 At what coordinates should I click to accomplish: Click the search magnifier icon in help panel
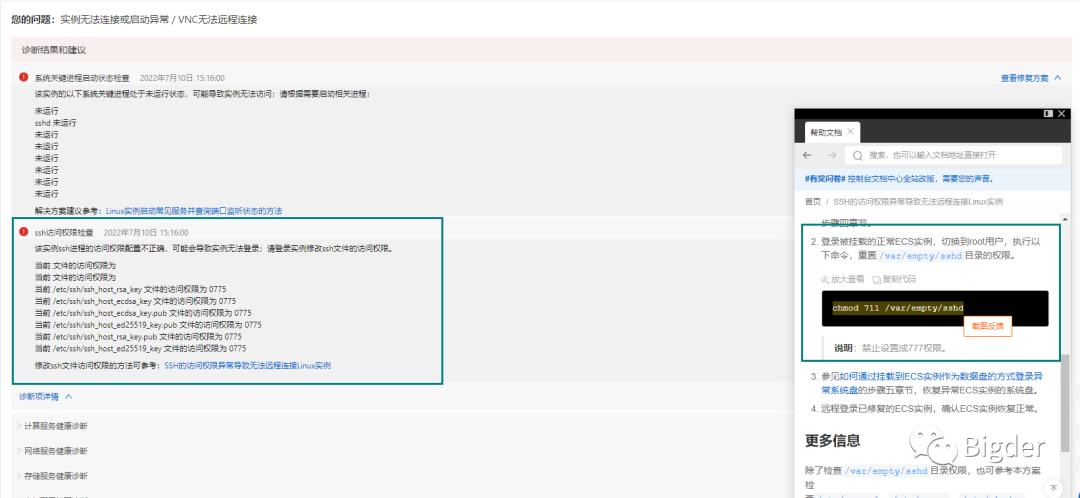pyautogui.click(x=858, y=155)
